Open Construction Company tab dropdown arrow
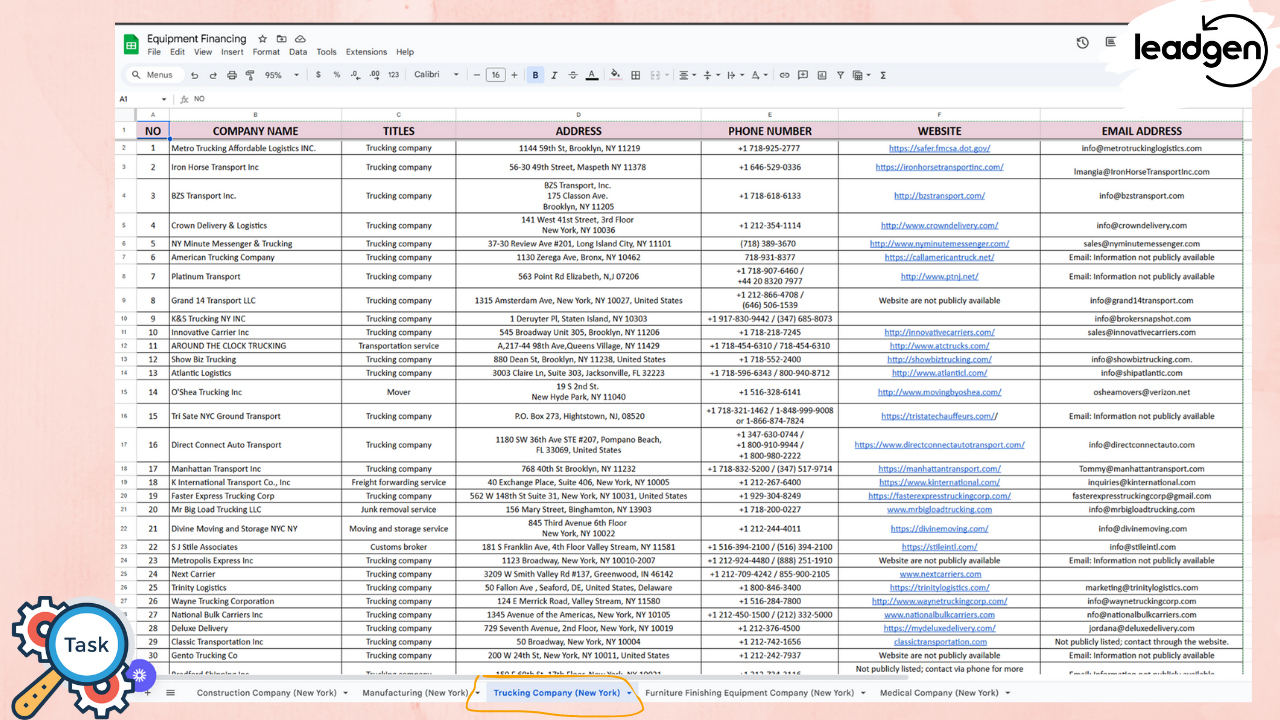The image size is (1280, 720). (346, 693)
